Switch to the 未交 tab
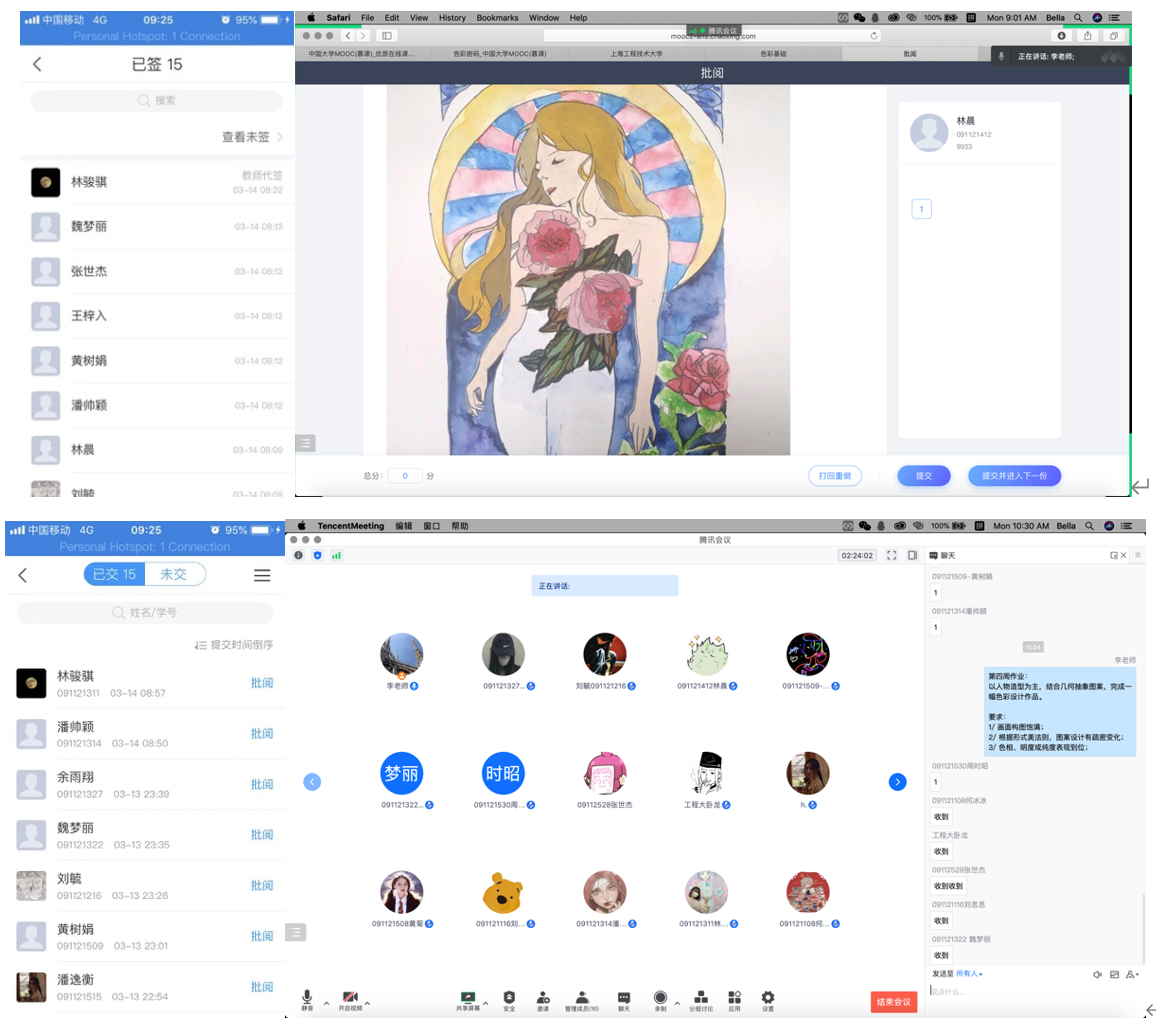 (x=175, y=574)
